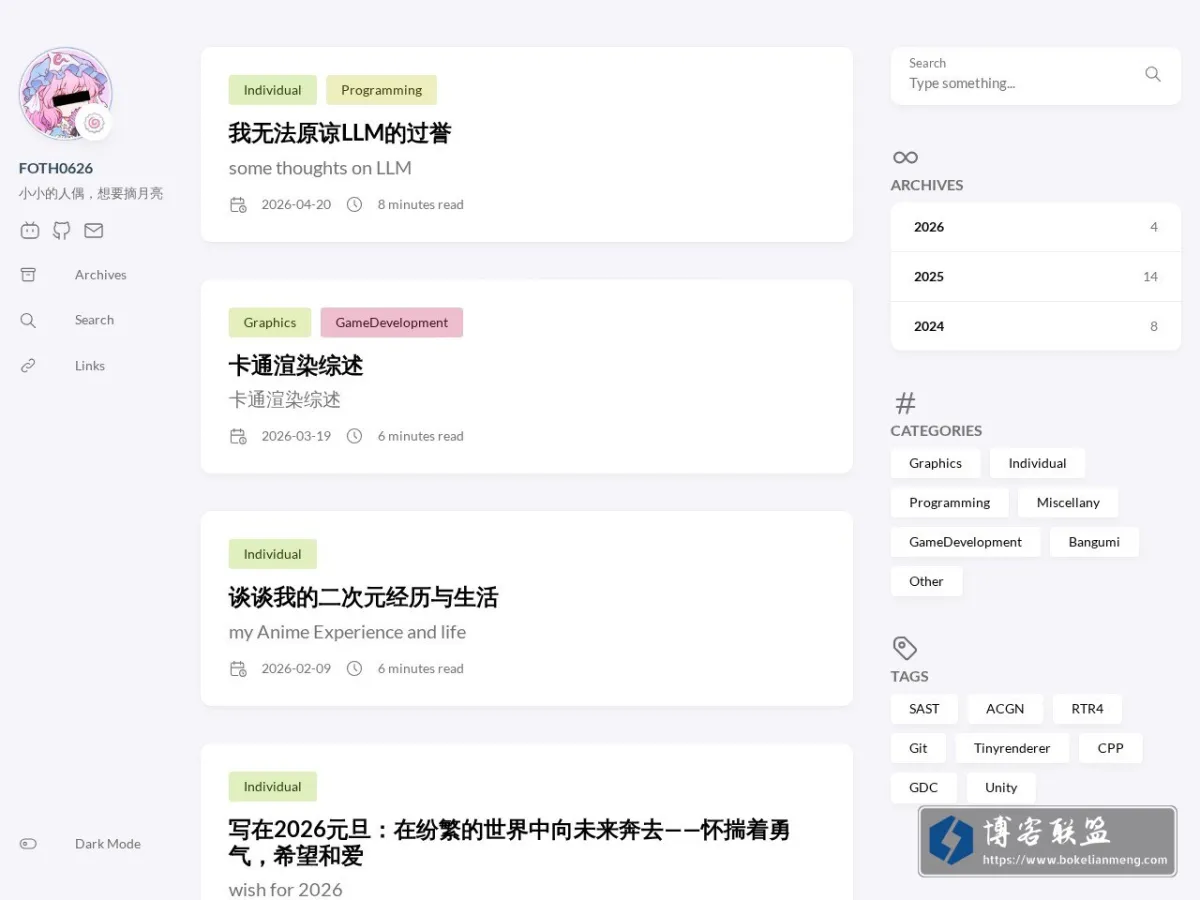Viewport: 1200px width, 900px height.
Task: Click the tag icon above Tags heading
Action: pos(905,648)
